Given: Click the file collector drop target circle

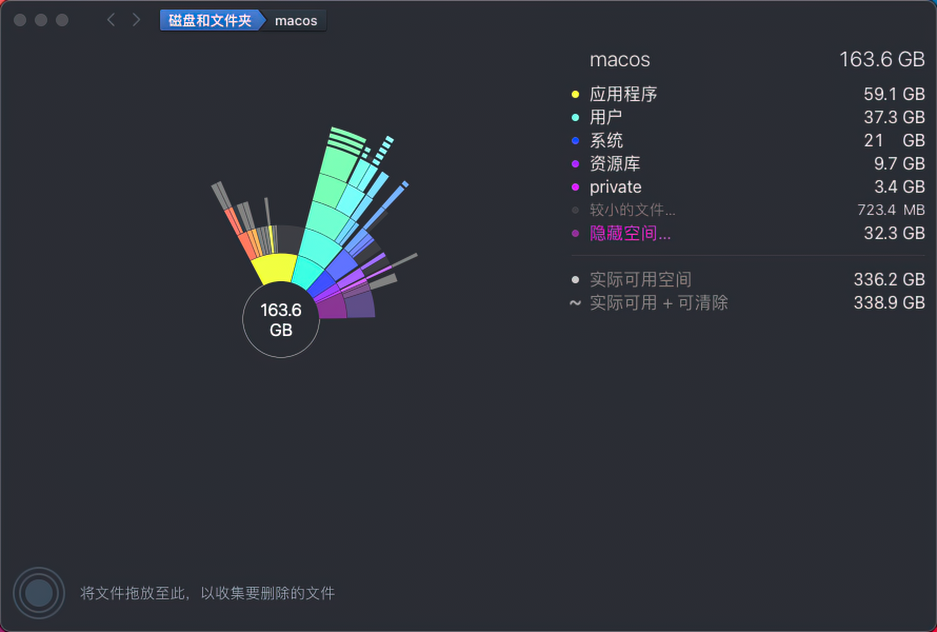Looking at the screenshot, I should pos(39,593).
